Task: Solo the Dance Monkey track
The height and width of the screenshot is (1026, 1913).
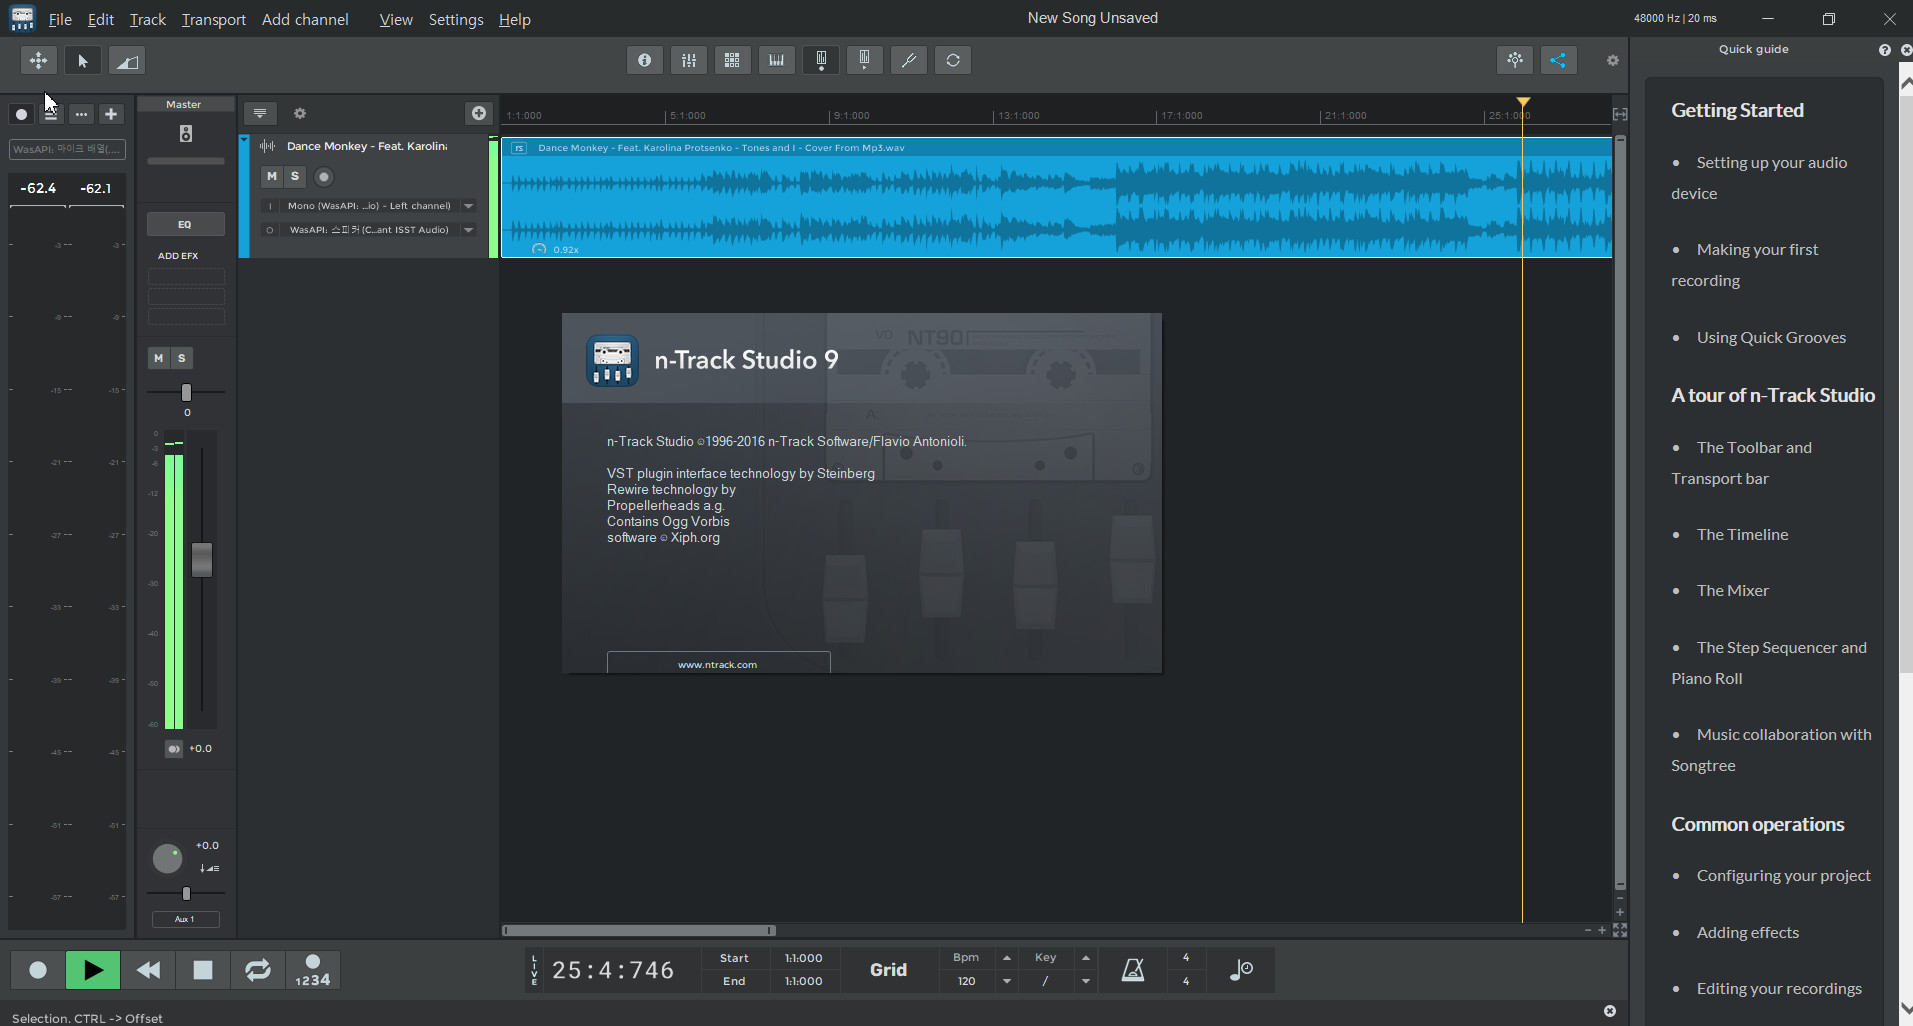Action: tap(295, 176)
